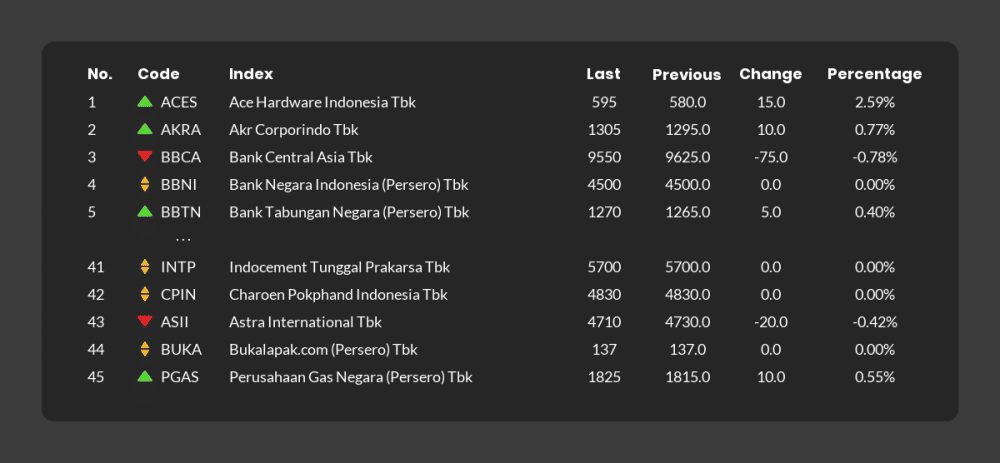Viewport: 1000px width, 463px height.
Task: Open Astra International Tbk entry
Action: (305, 322)
